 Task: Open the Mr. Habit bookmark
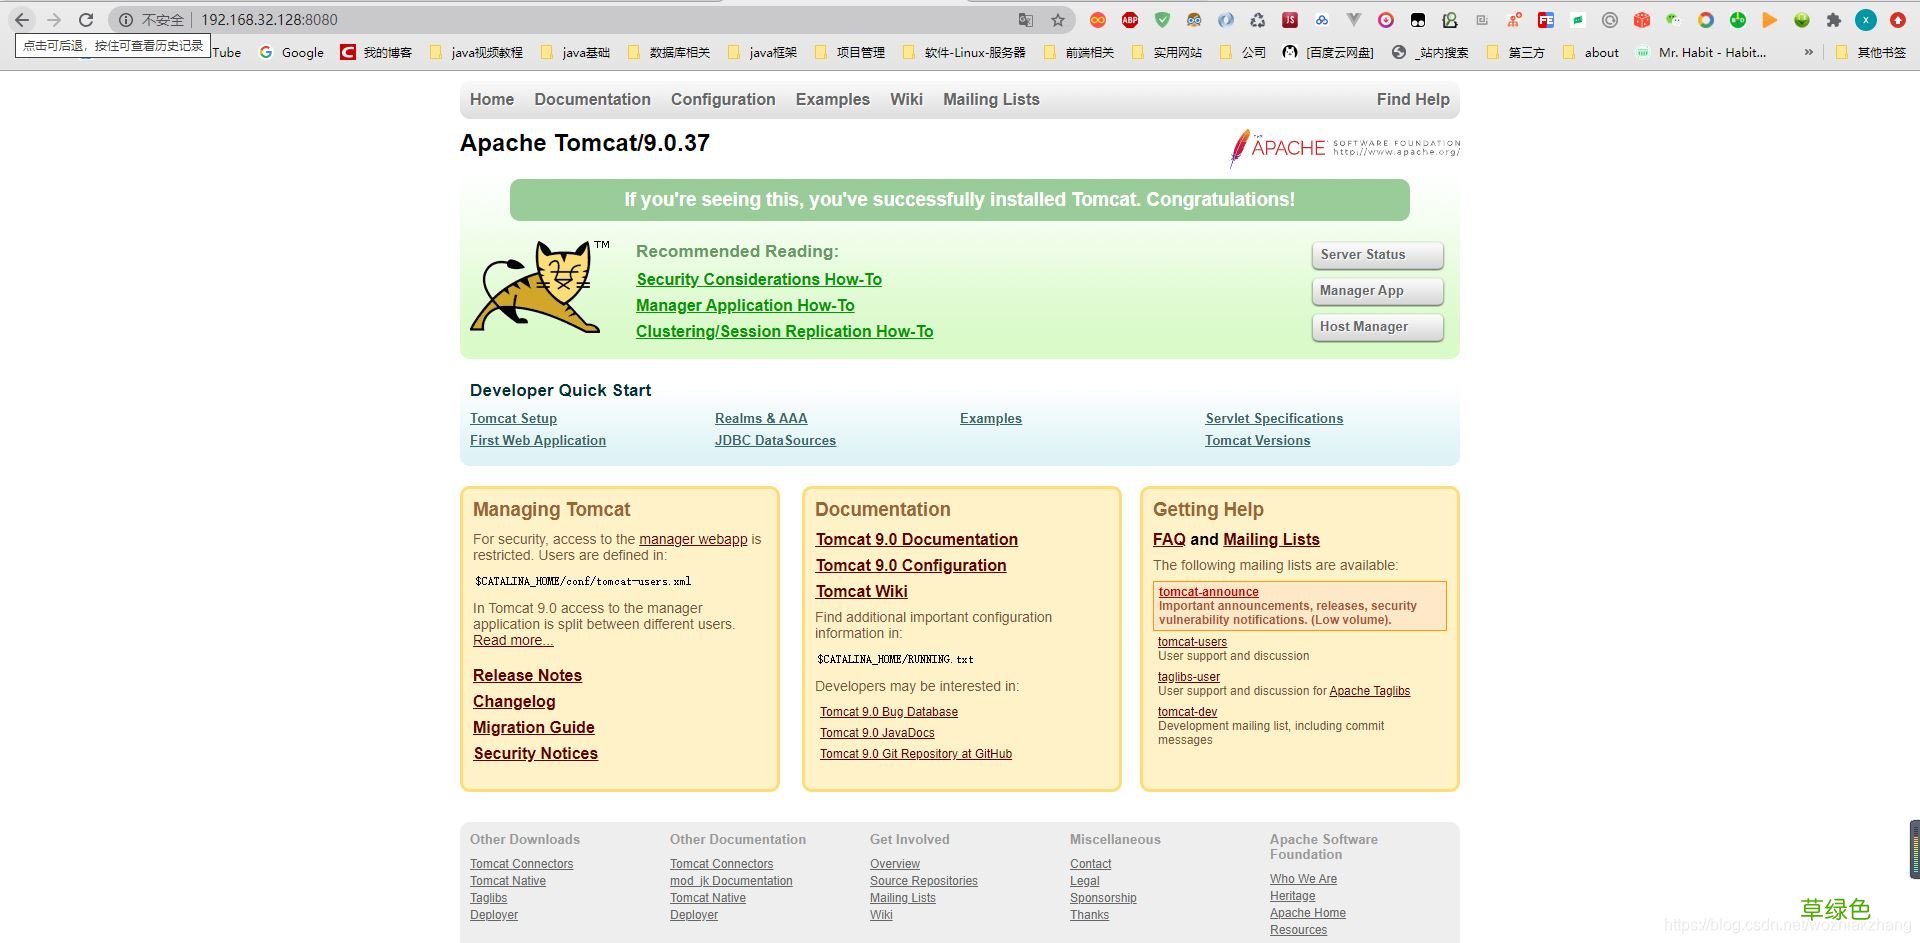point(1701,52)
